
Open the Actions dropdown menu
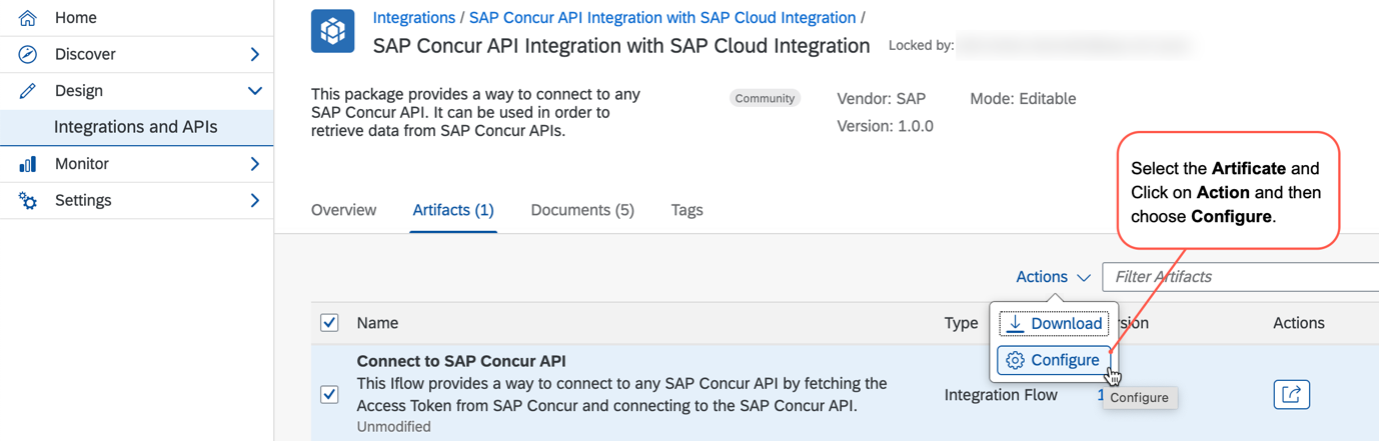pyautogui.click(x=1053, y=277)
